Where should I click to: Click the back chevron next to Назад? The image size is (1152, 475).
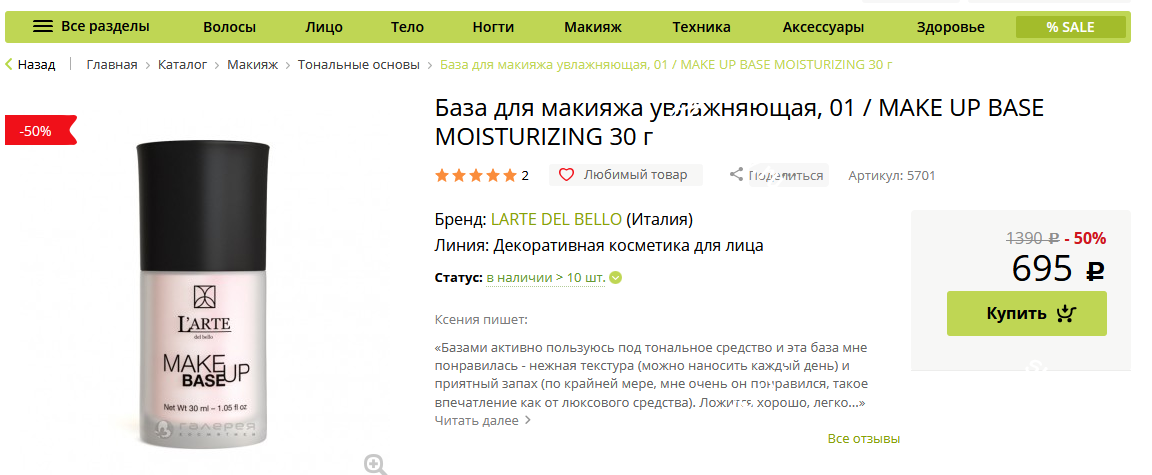pos(9,65)
